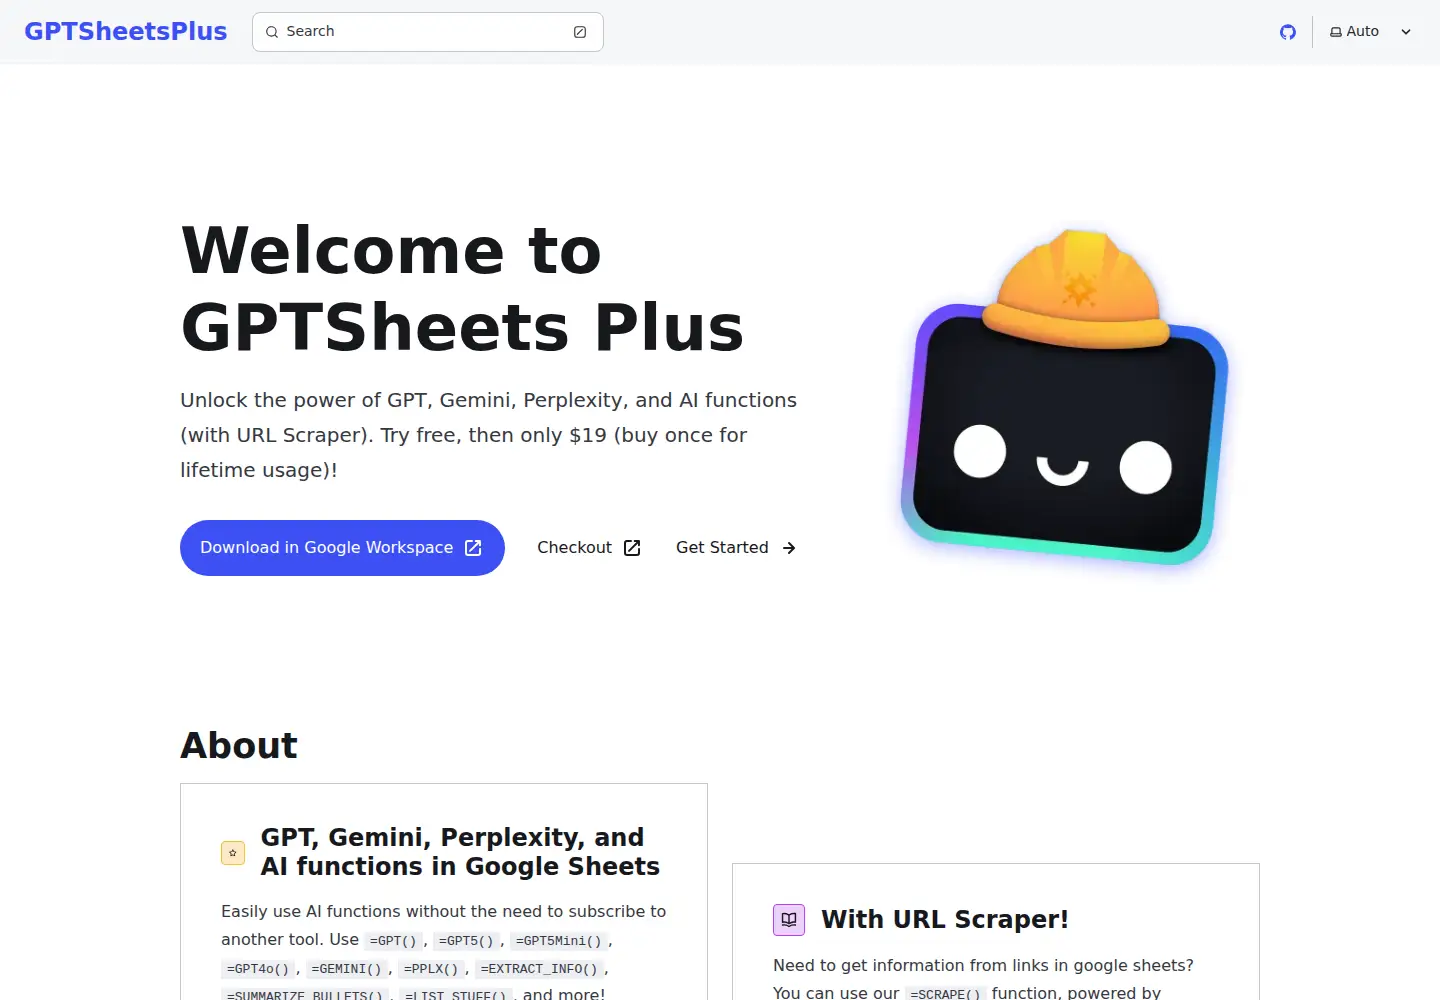Click the star icon on GPT functions card

[x=233, y=853]
